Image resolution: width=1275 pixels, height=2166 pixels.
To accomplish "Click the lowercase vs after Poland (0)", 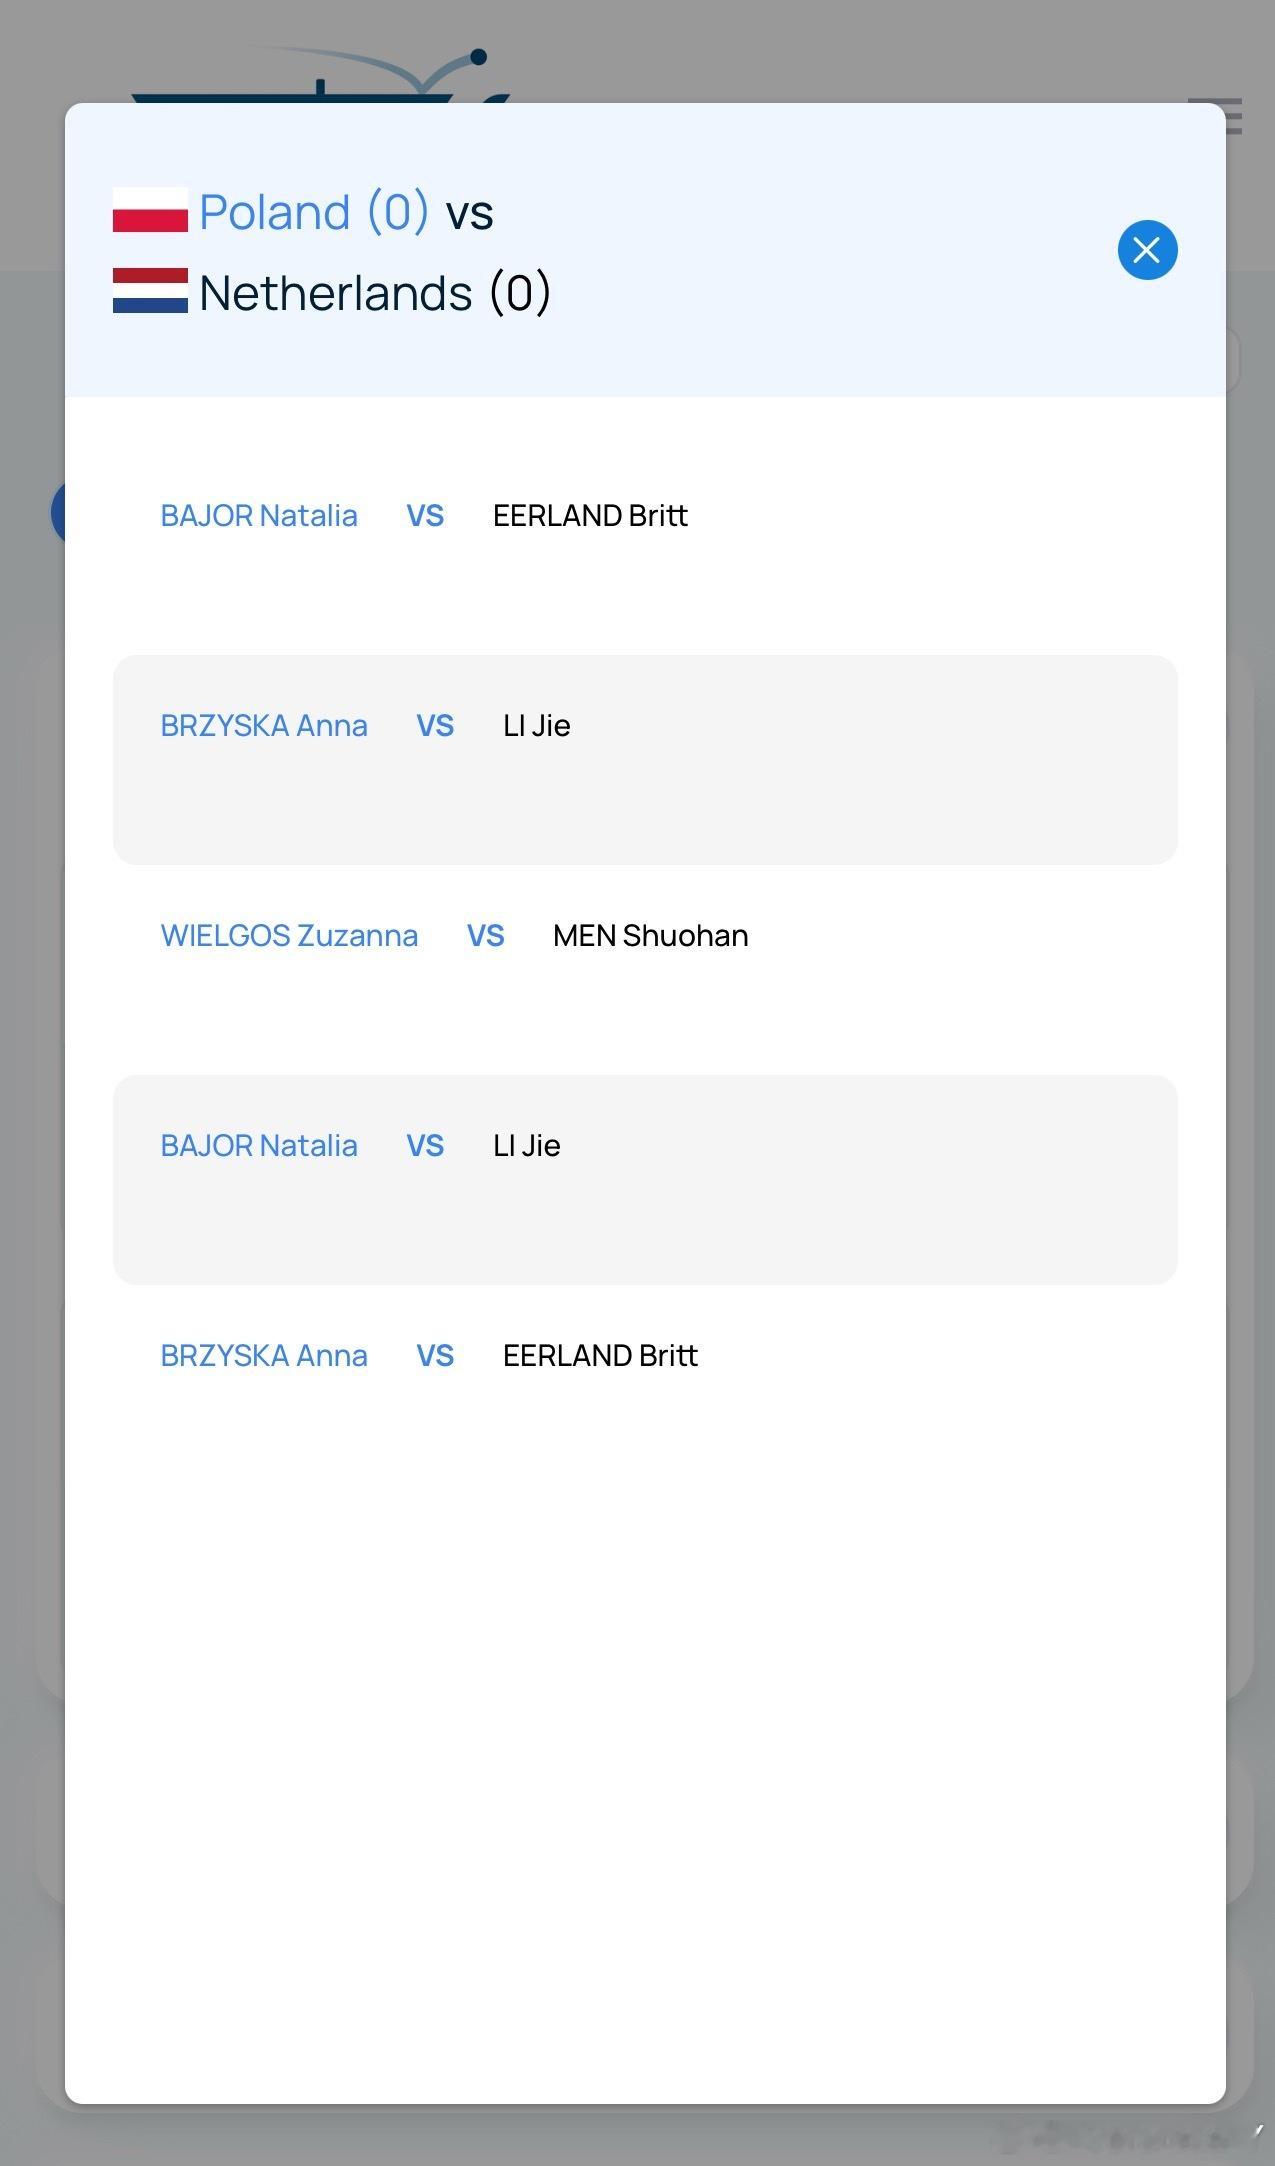I will coord(469,214).
